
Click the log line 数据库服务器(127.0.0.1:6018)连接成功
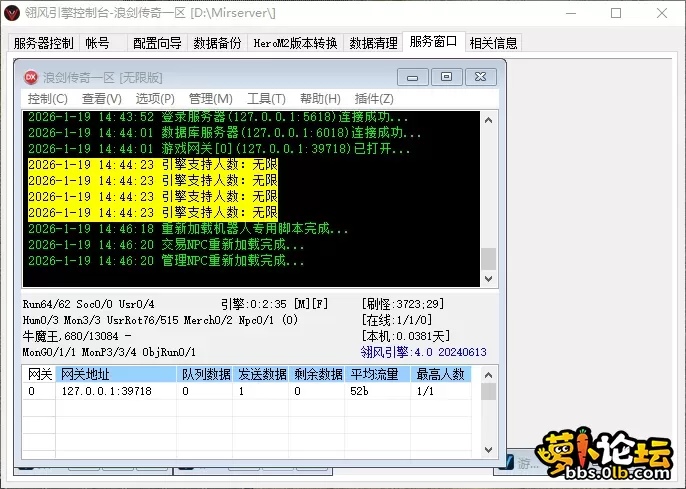coord(224,133)
